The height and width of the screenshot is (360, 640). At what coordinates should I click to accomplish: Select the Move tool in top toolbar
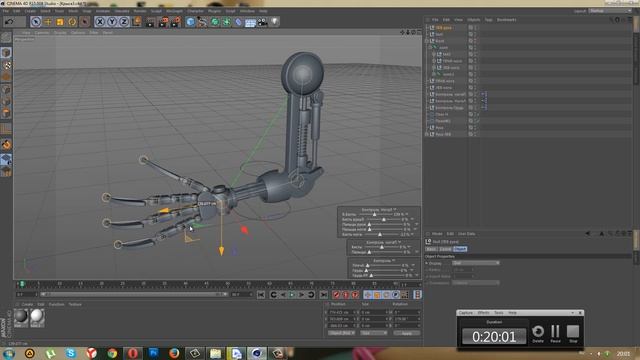pos(48,22)
